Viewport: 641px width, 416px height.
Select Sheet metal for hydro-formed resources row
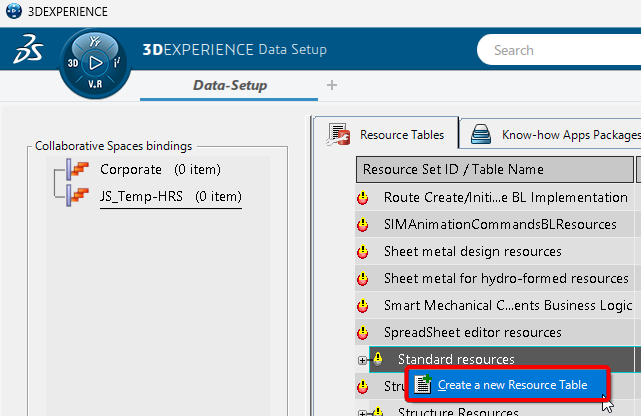coord(495,278)
